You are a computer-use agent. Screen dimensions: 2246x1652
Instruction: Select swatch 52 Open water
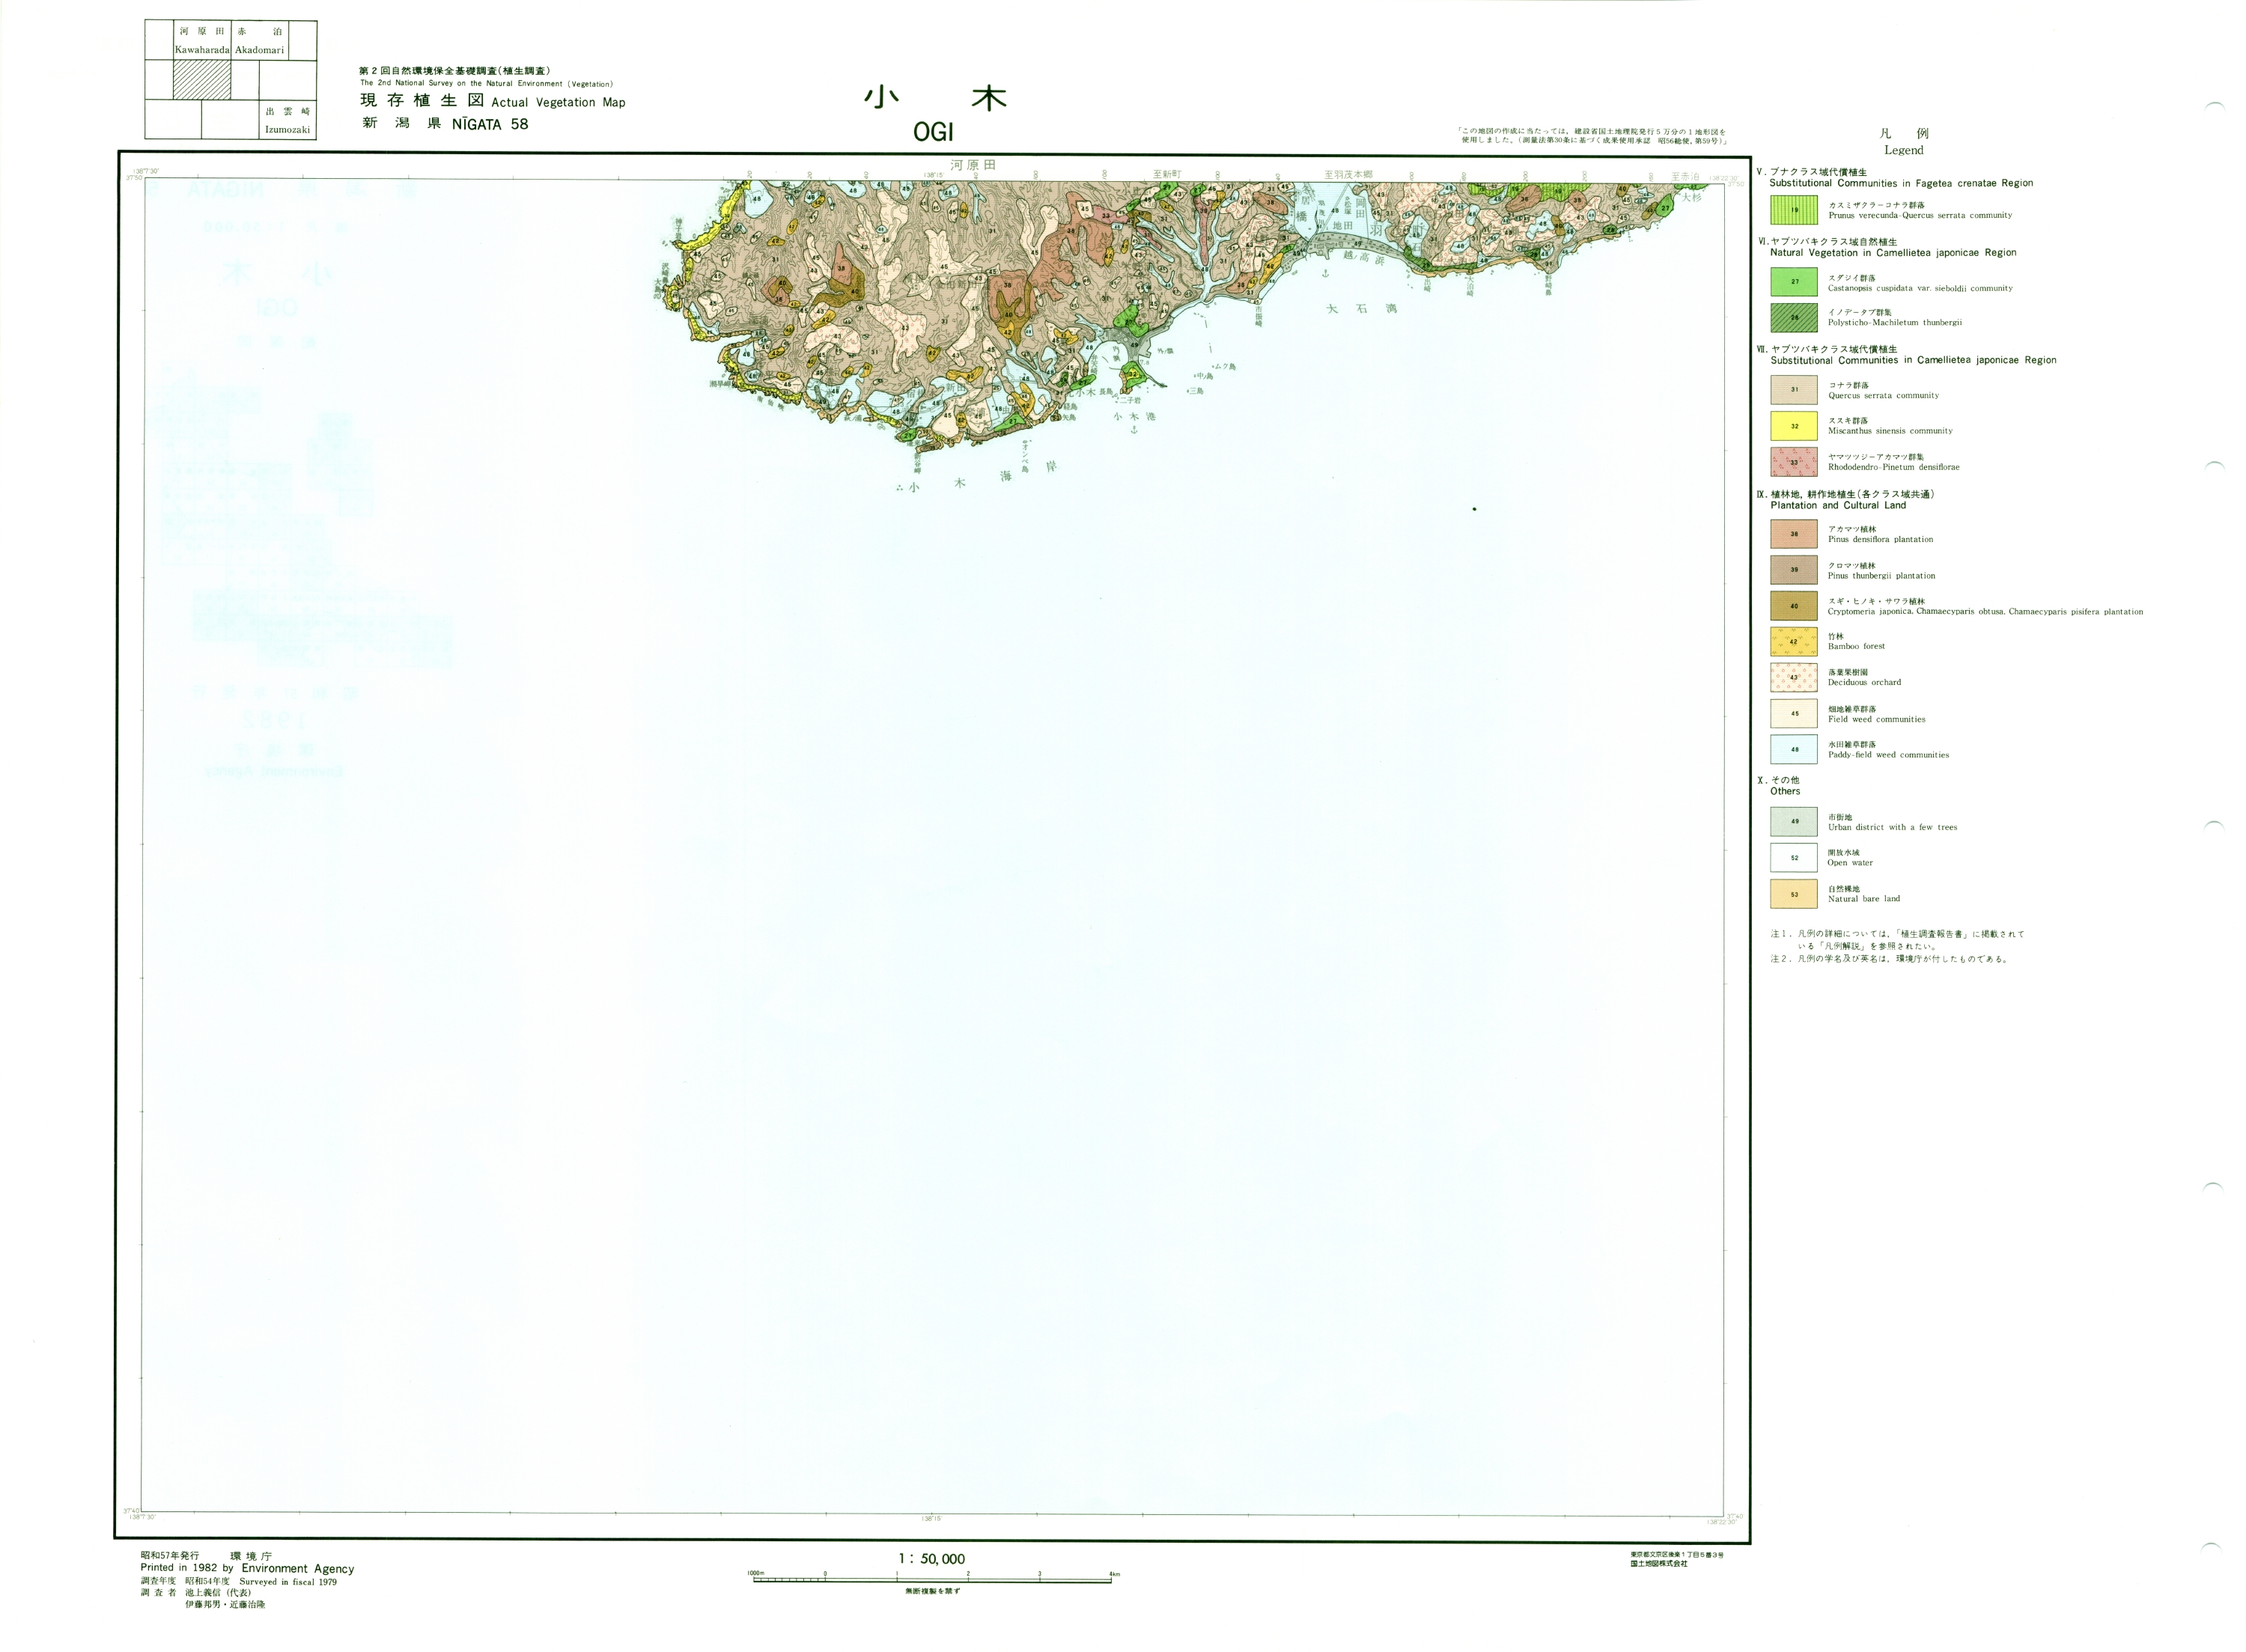click(1794, 858)
